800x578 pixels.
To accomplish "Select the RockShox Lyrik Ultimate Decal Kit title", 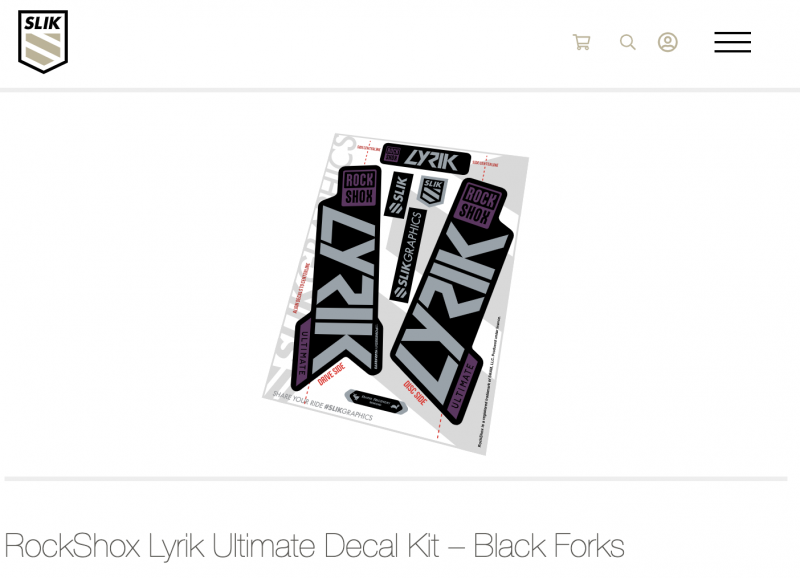I will 314,546.
